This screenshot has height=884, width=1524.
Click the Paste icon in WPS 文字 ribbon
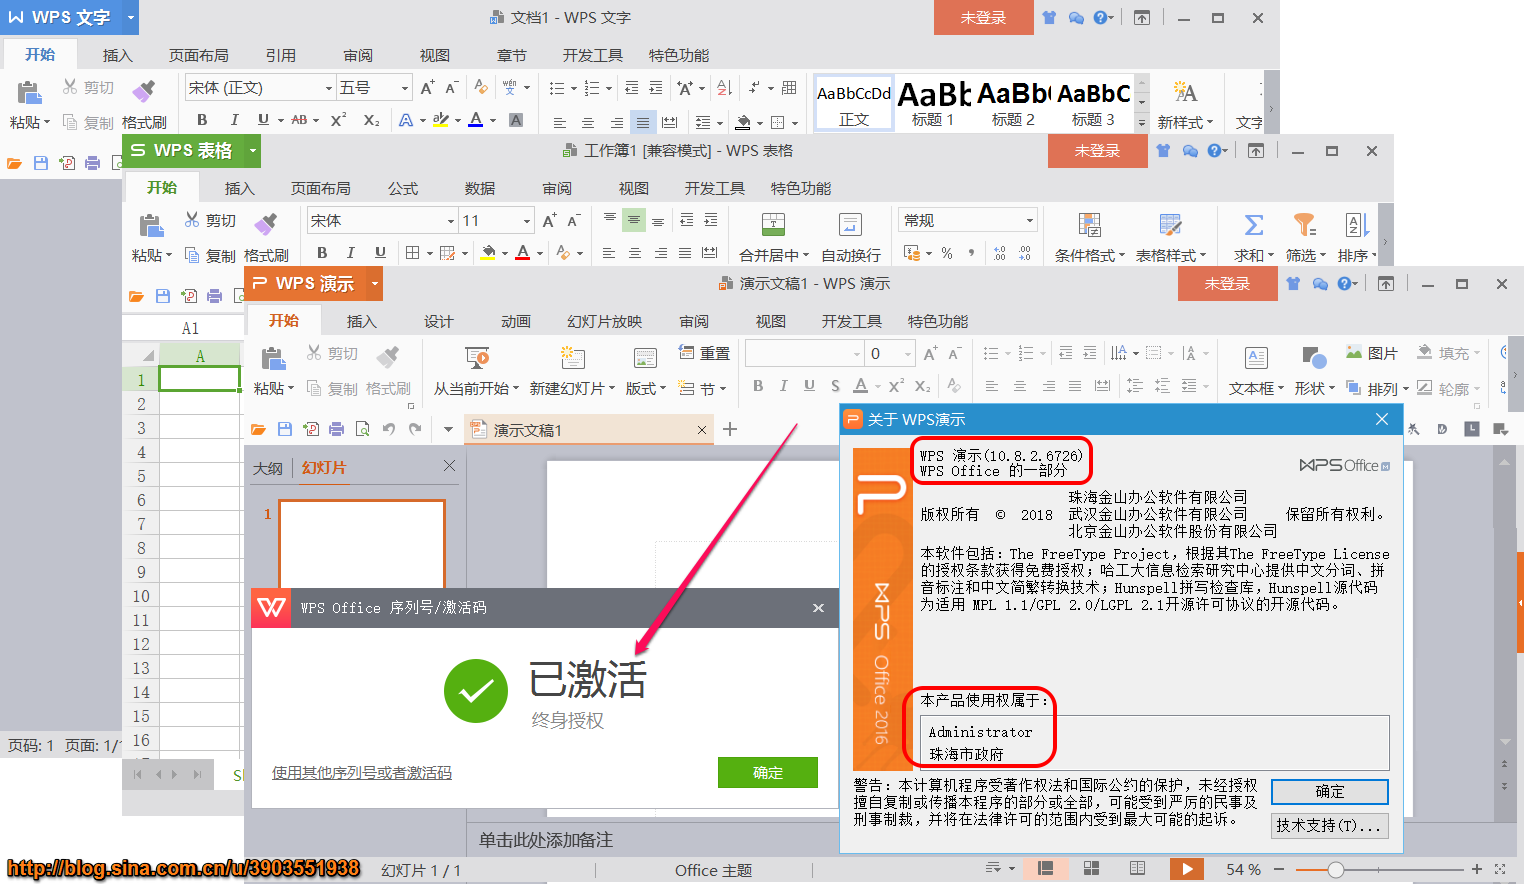(29, 92)
